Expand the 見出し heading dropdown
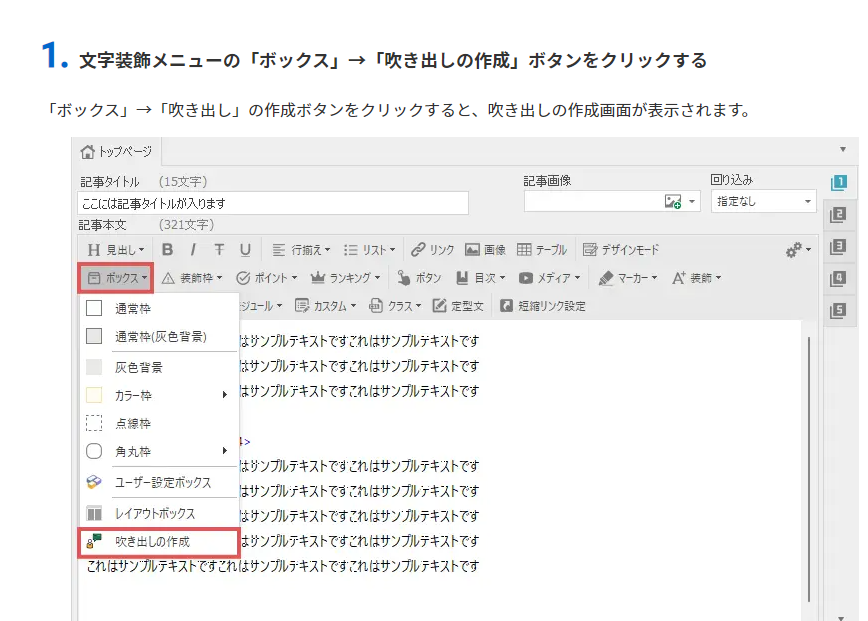The height and width of the screenshot is (621, 868). (x=116, y=250)
